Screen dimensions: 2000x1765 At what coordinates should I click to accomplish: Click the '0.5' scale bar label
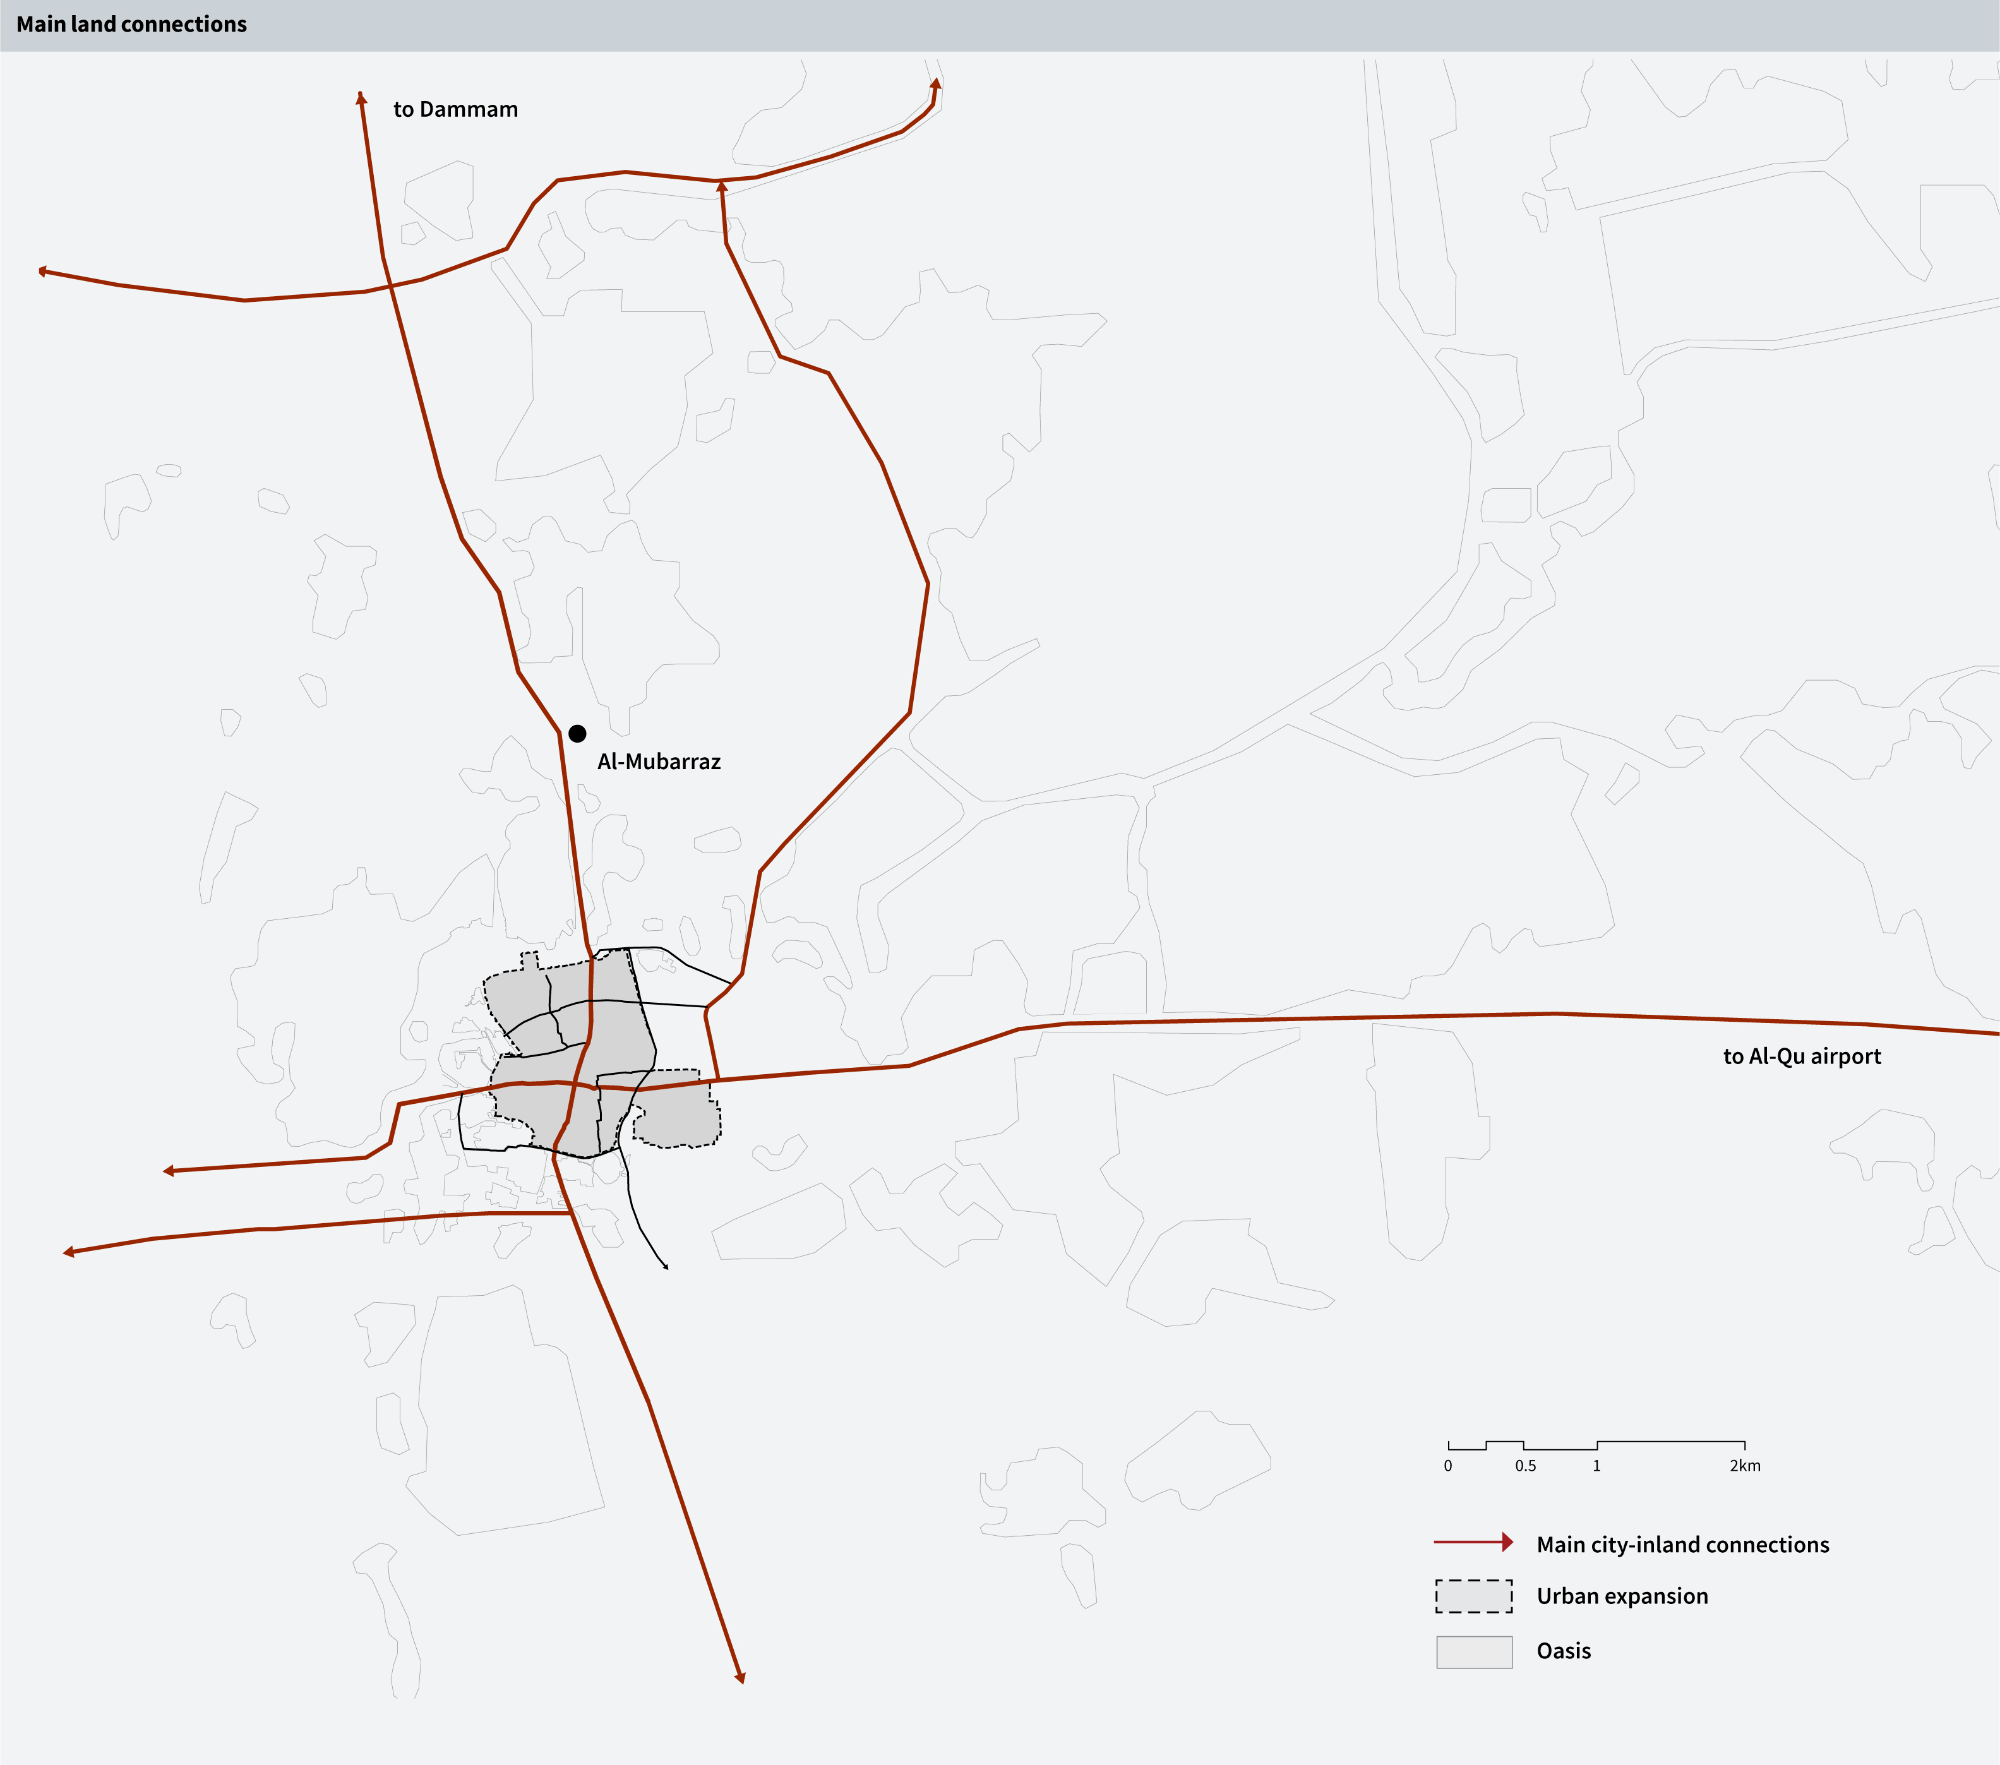point(1524,1465)
